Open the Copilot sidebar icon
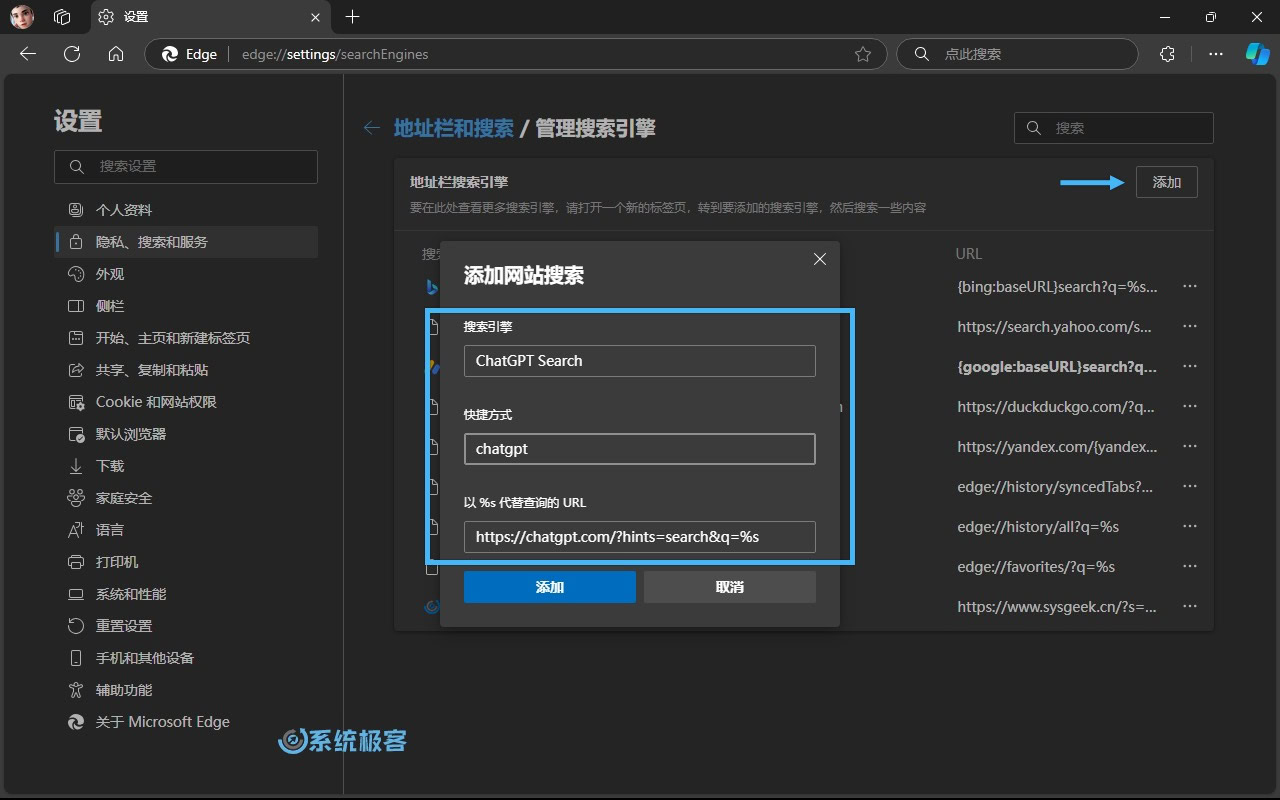Viewport: 1280px width, 800px height. point(1257,54)
